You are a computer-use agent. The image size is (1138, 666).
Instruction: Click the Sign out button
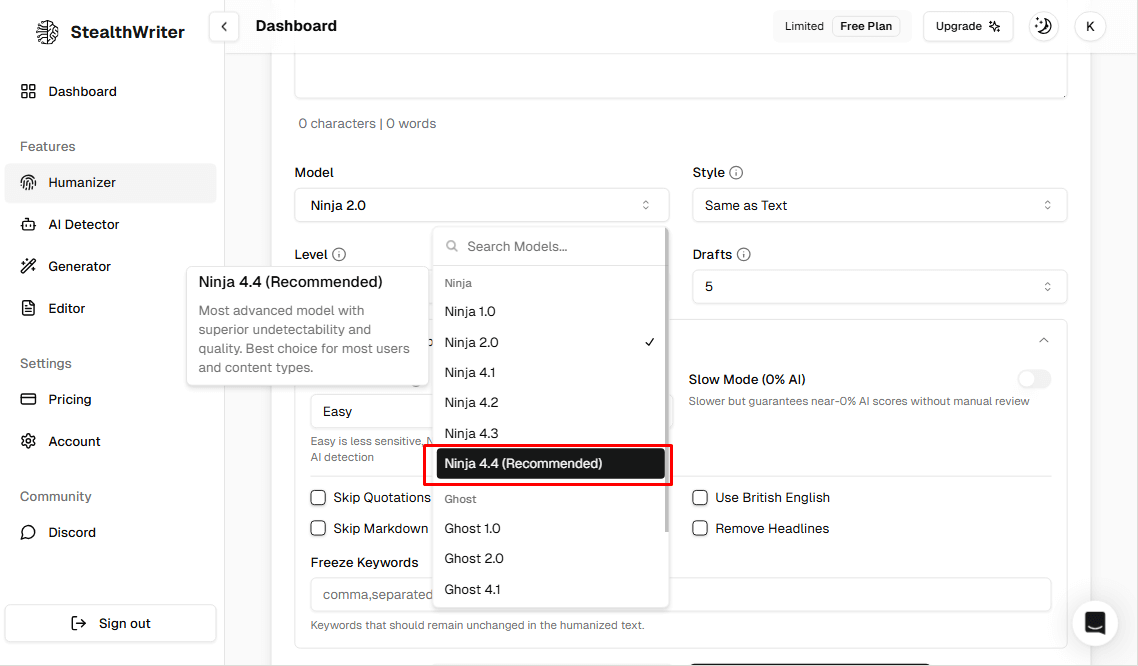pyautogui.click(x=110, y=623)
